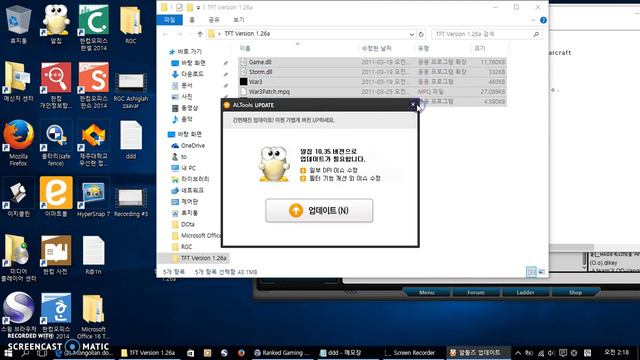Open Microsoft Office 16 folder icon

(x=93, y=316)
